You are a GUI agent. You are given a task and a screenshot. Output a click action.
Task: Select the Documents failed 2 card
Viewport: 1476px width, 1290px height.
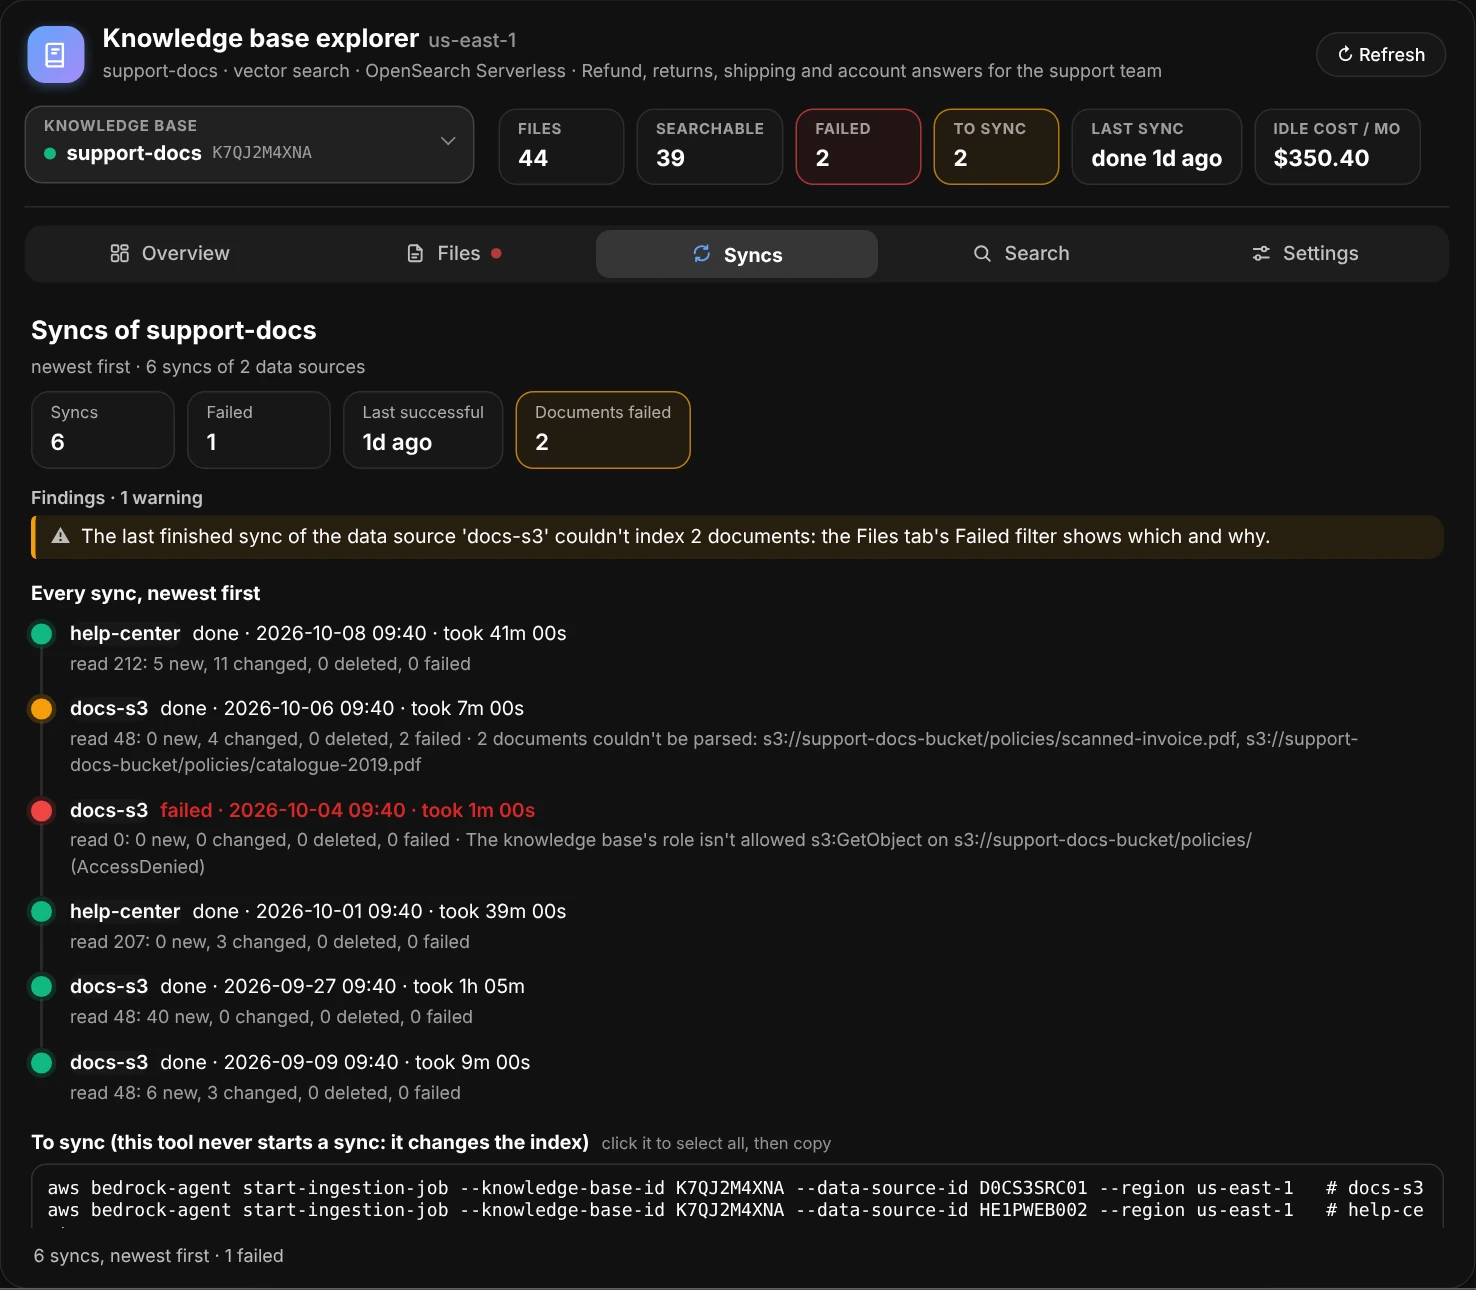tap(603, 430)
